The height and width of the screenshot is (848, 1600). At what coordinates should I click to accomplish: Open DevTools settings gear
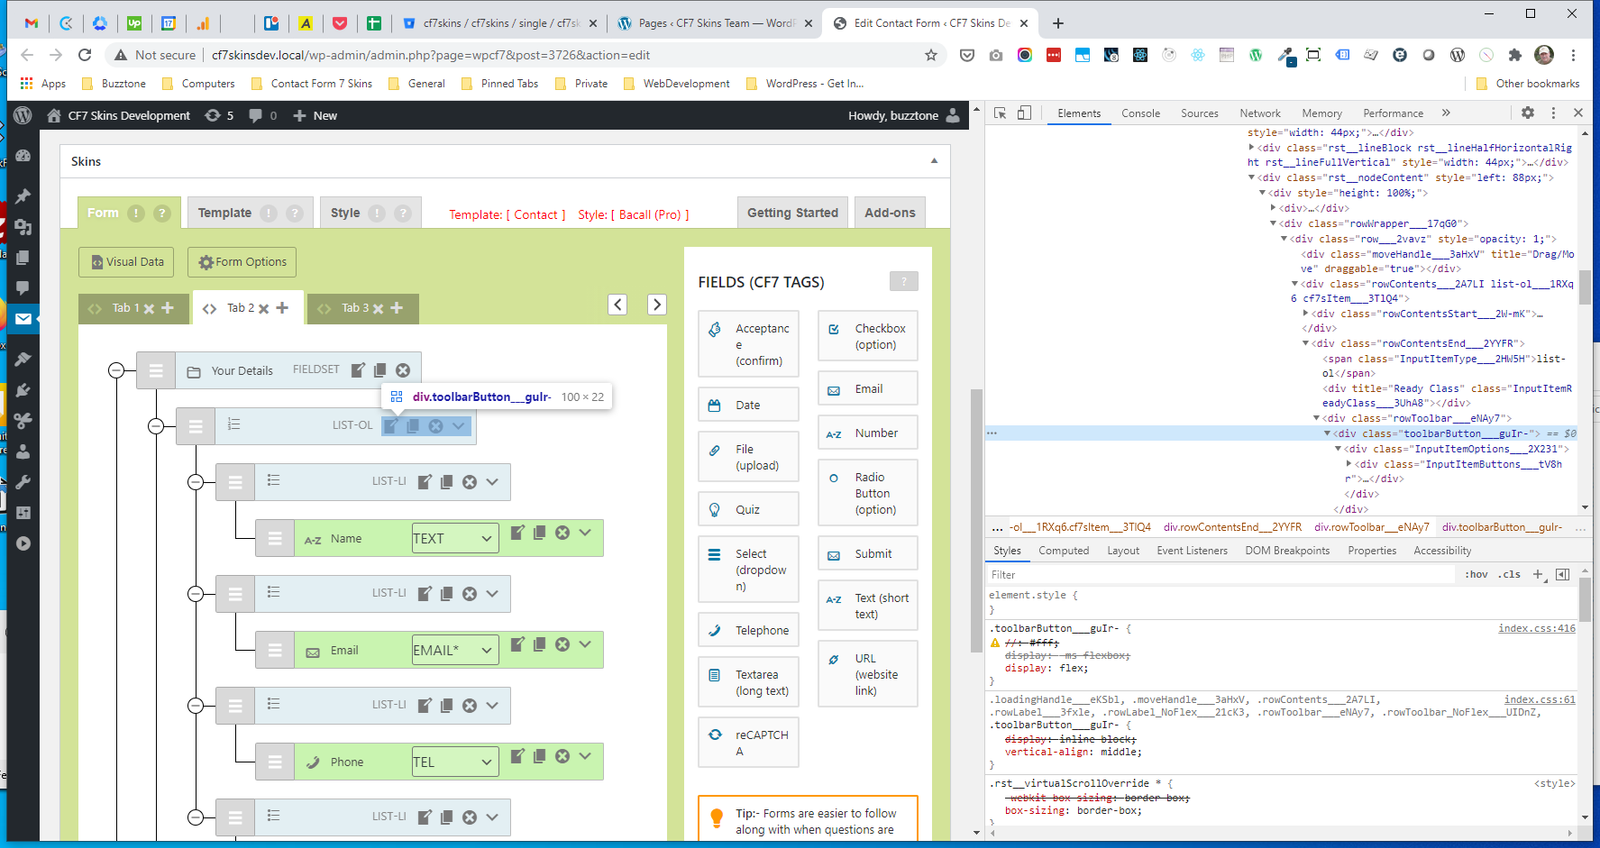point(1527,113)
